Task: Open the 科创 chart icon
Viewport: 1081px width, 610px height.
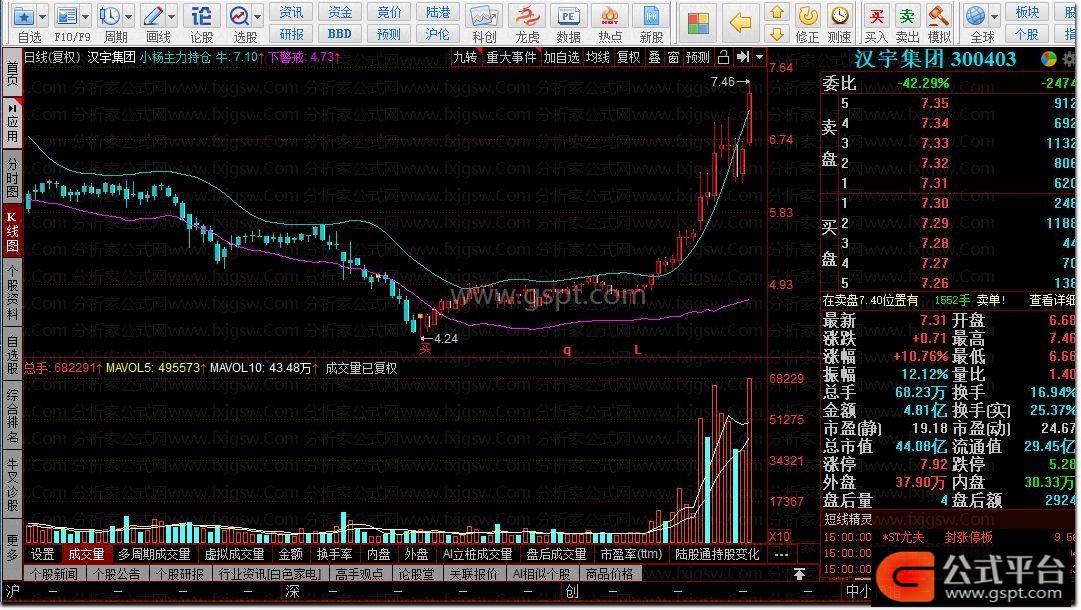Action: pyautogui.click(x=484, y=16)
